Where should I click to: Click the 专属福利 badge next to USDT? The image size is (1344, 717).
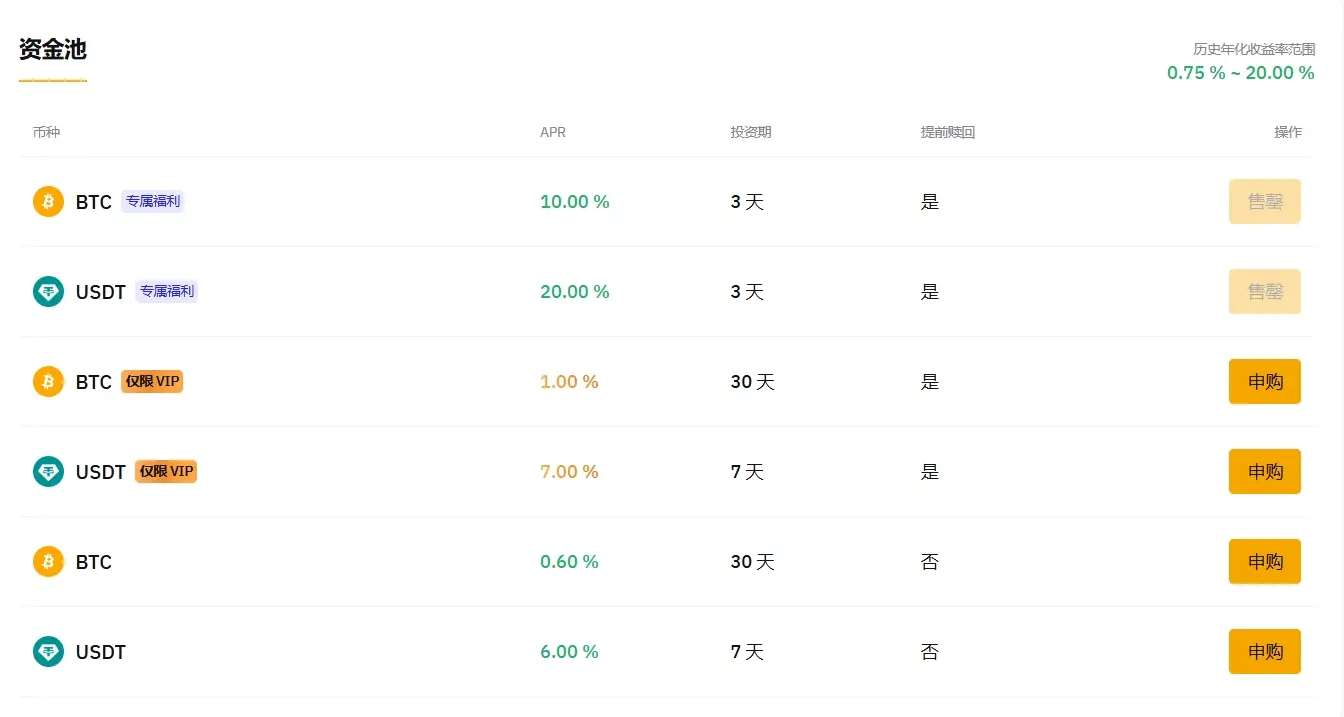tap(167, 291)
